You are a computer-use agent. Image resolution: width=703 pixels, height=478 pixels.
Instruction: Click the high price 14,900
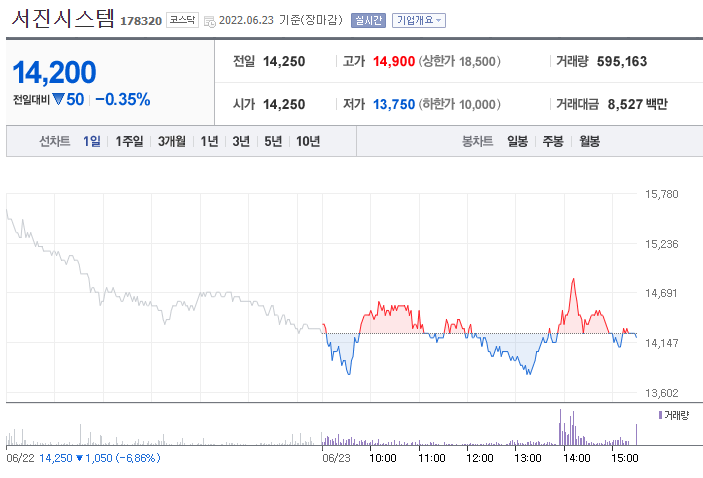pos(394,61)
